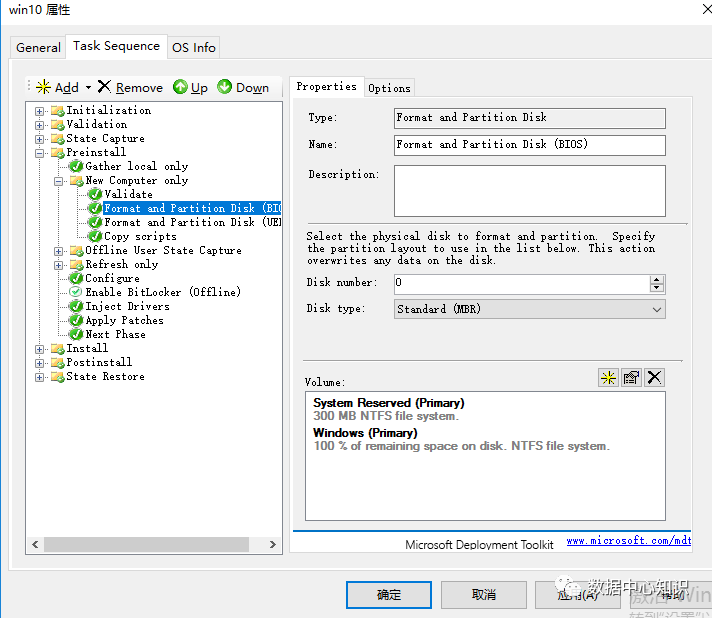712x618 pixels.
Task: Click the Install folder icon
Action: point(58,349)
